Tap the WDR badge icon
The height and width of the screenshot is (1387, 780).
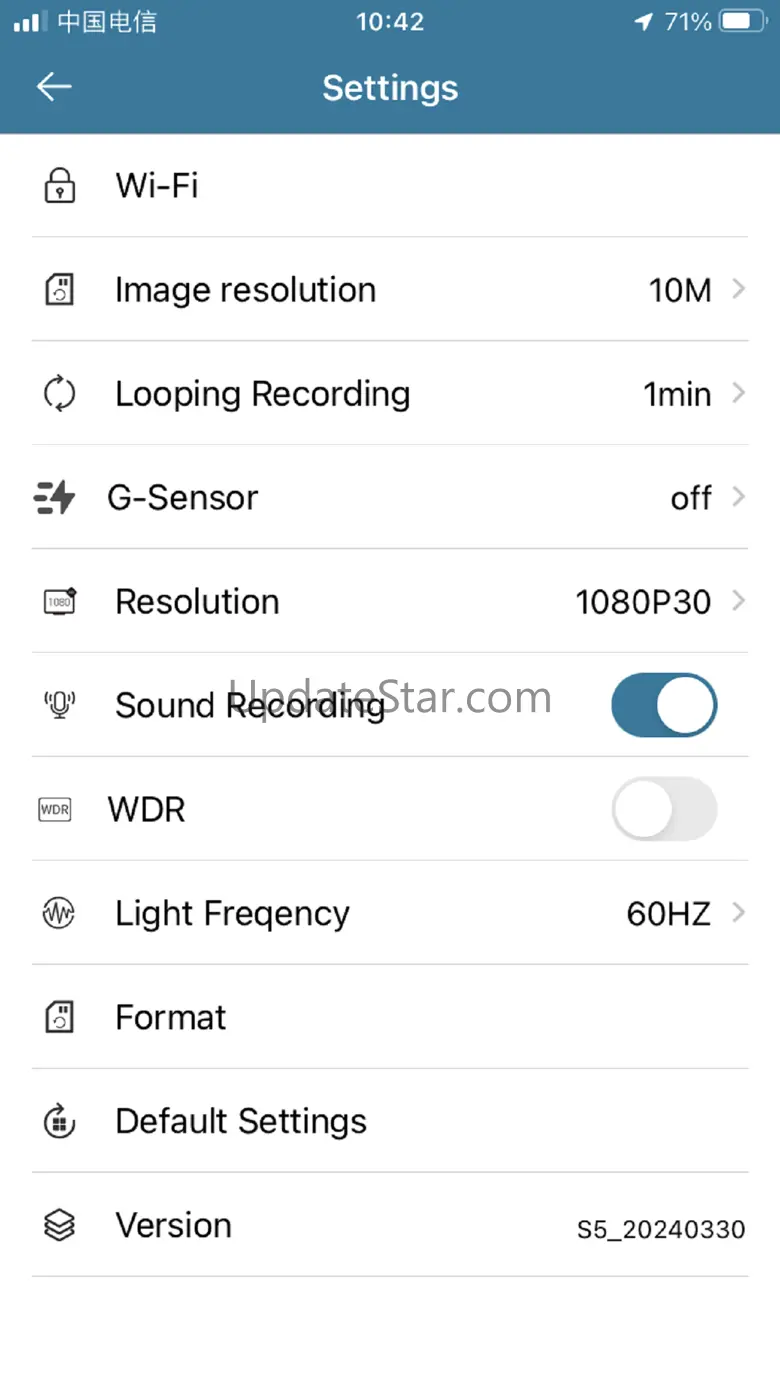tap(55, 809)
